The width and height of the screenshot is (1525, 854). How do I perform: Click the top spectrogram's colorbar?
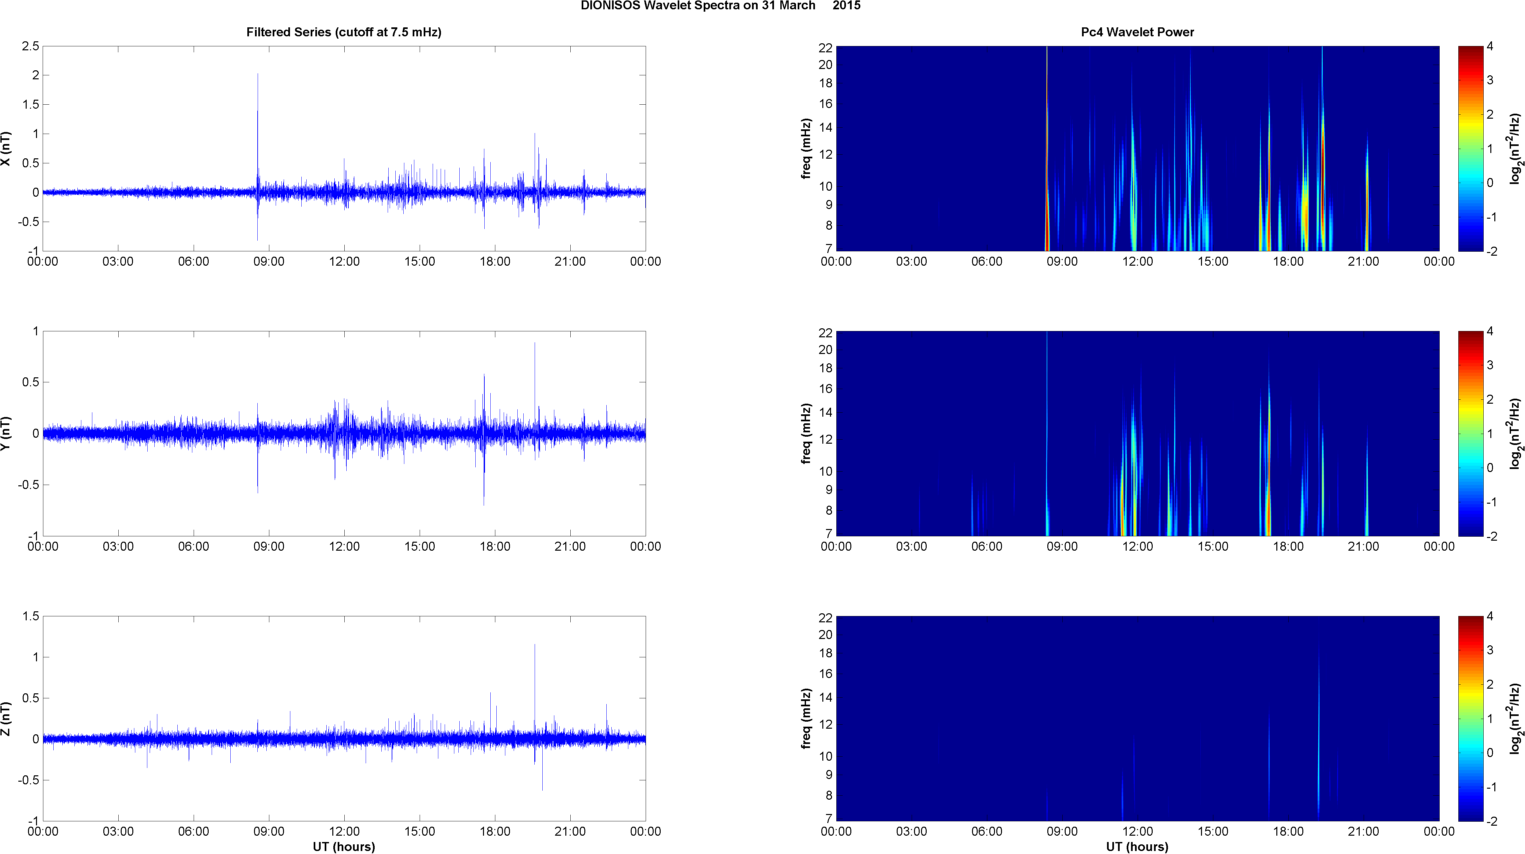pyautogui.click(x=1470, y=148)
